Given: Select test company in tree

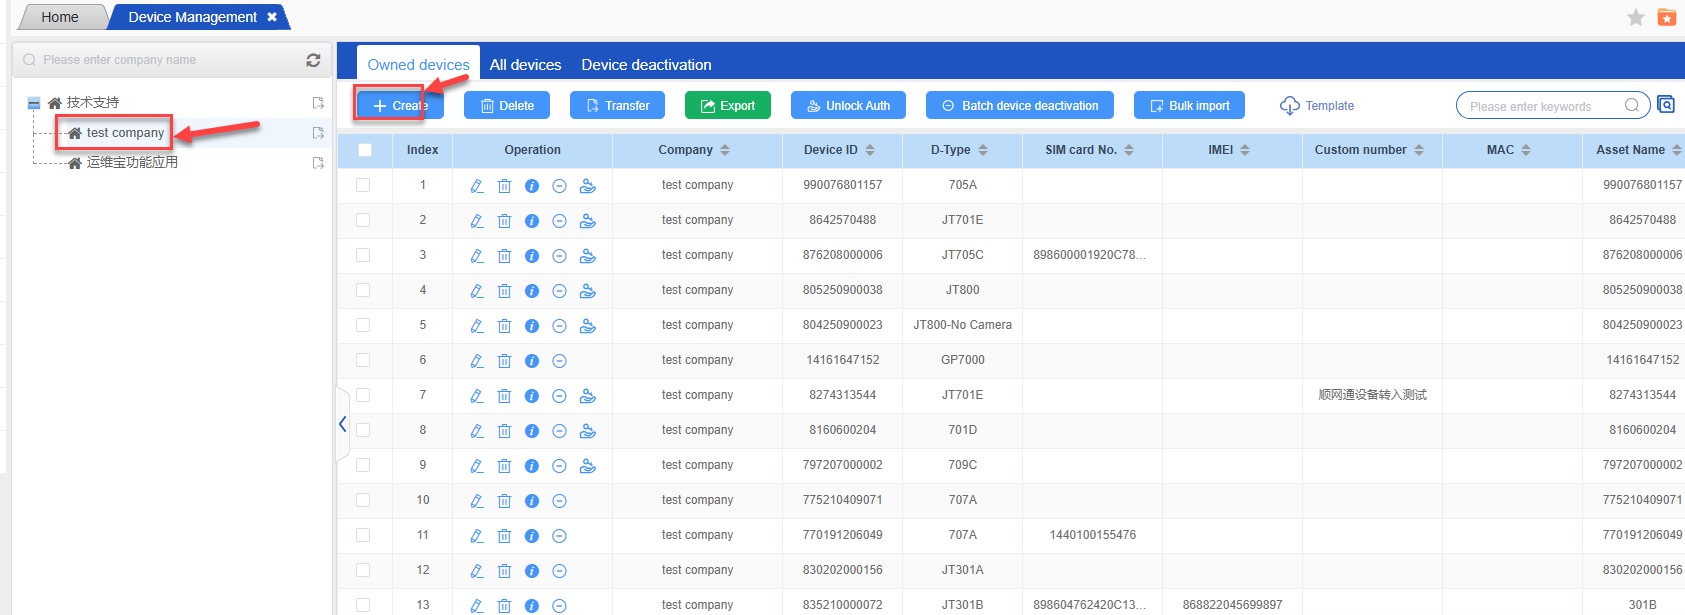Looking at the screenshot, I should pos(125,133).
